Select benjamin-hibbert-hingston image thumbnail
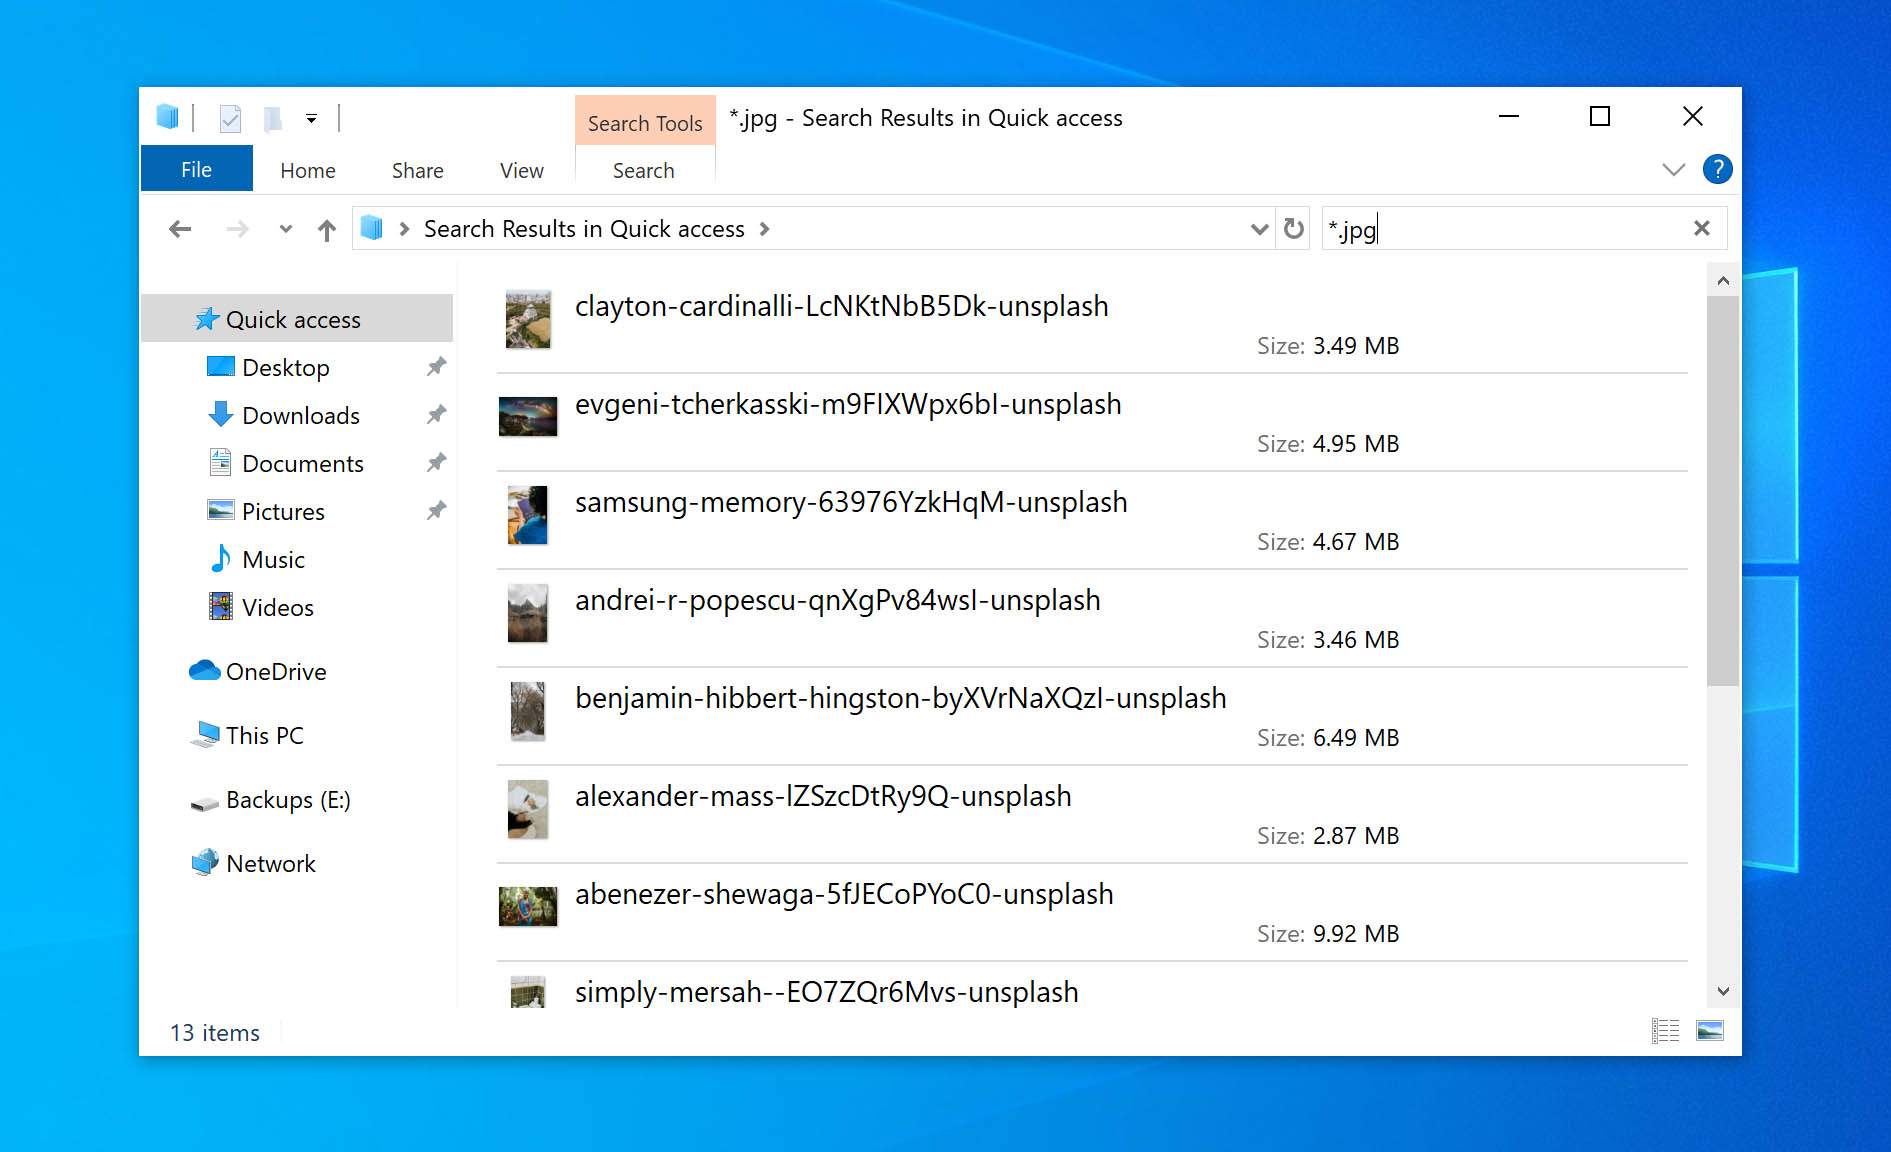 coord(528,711)
